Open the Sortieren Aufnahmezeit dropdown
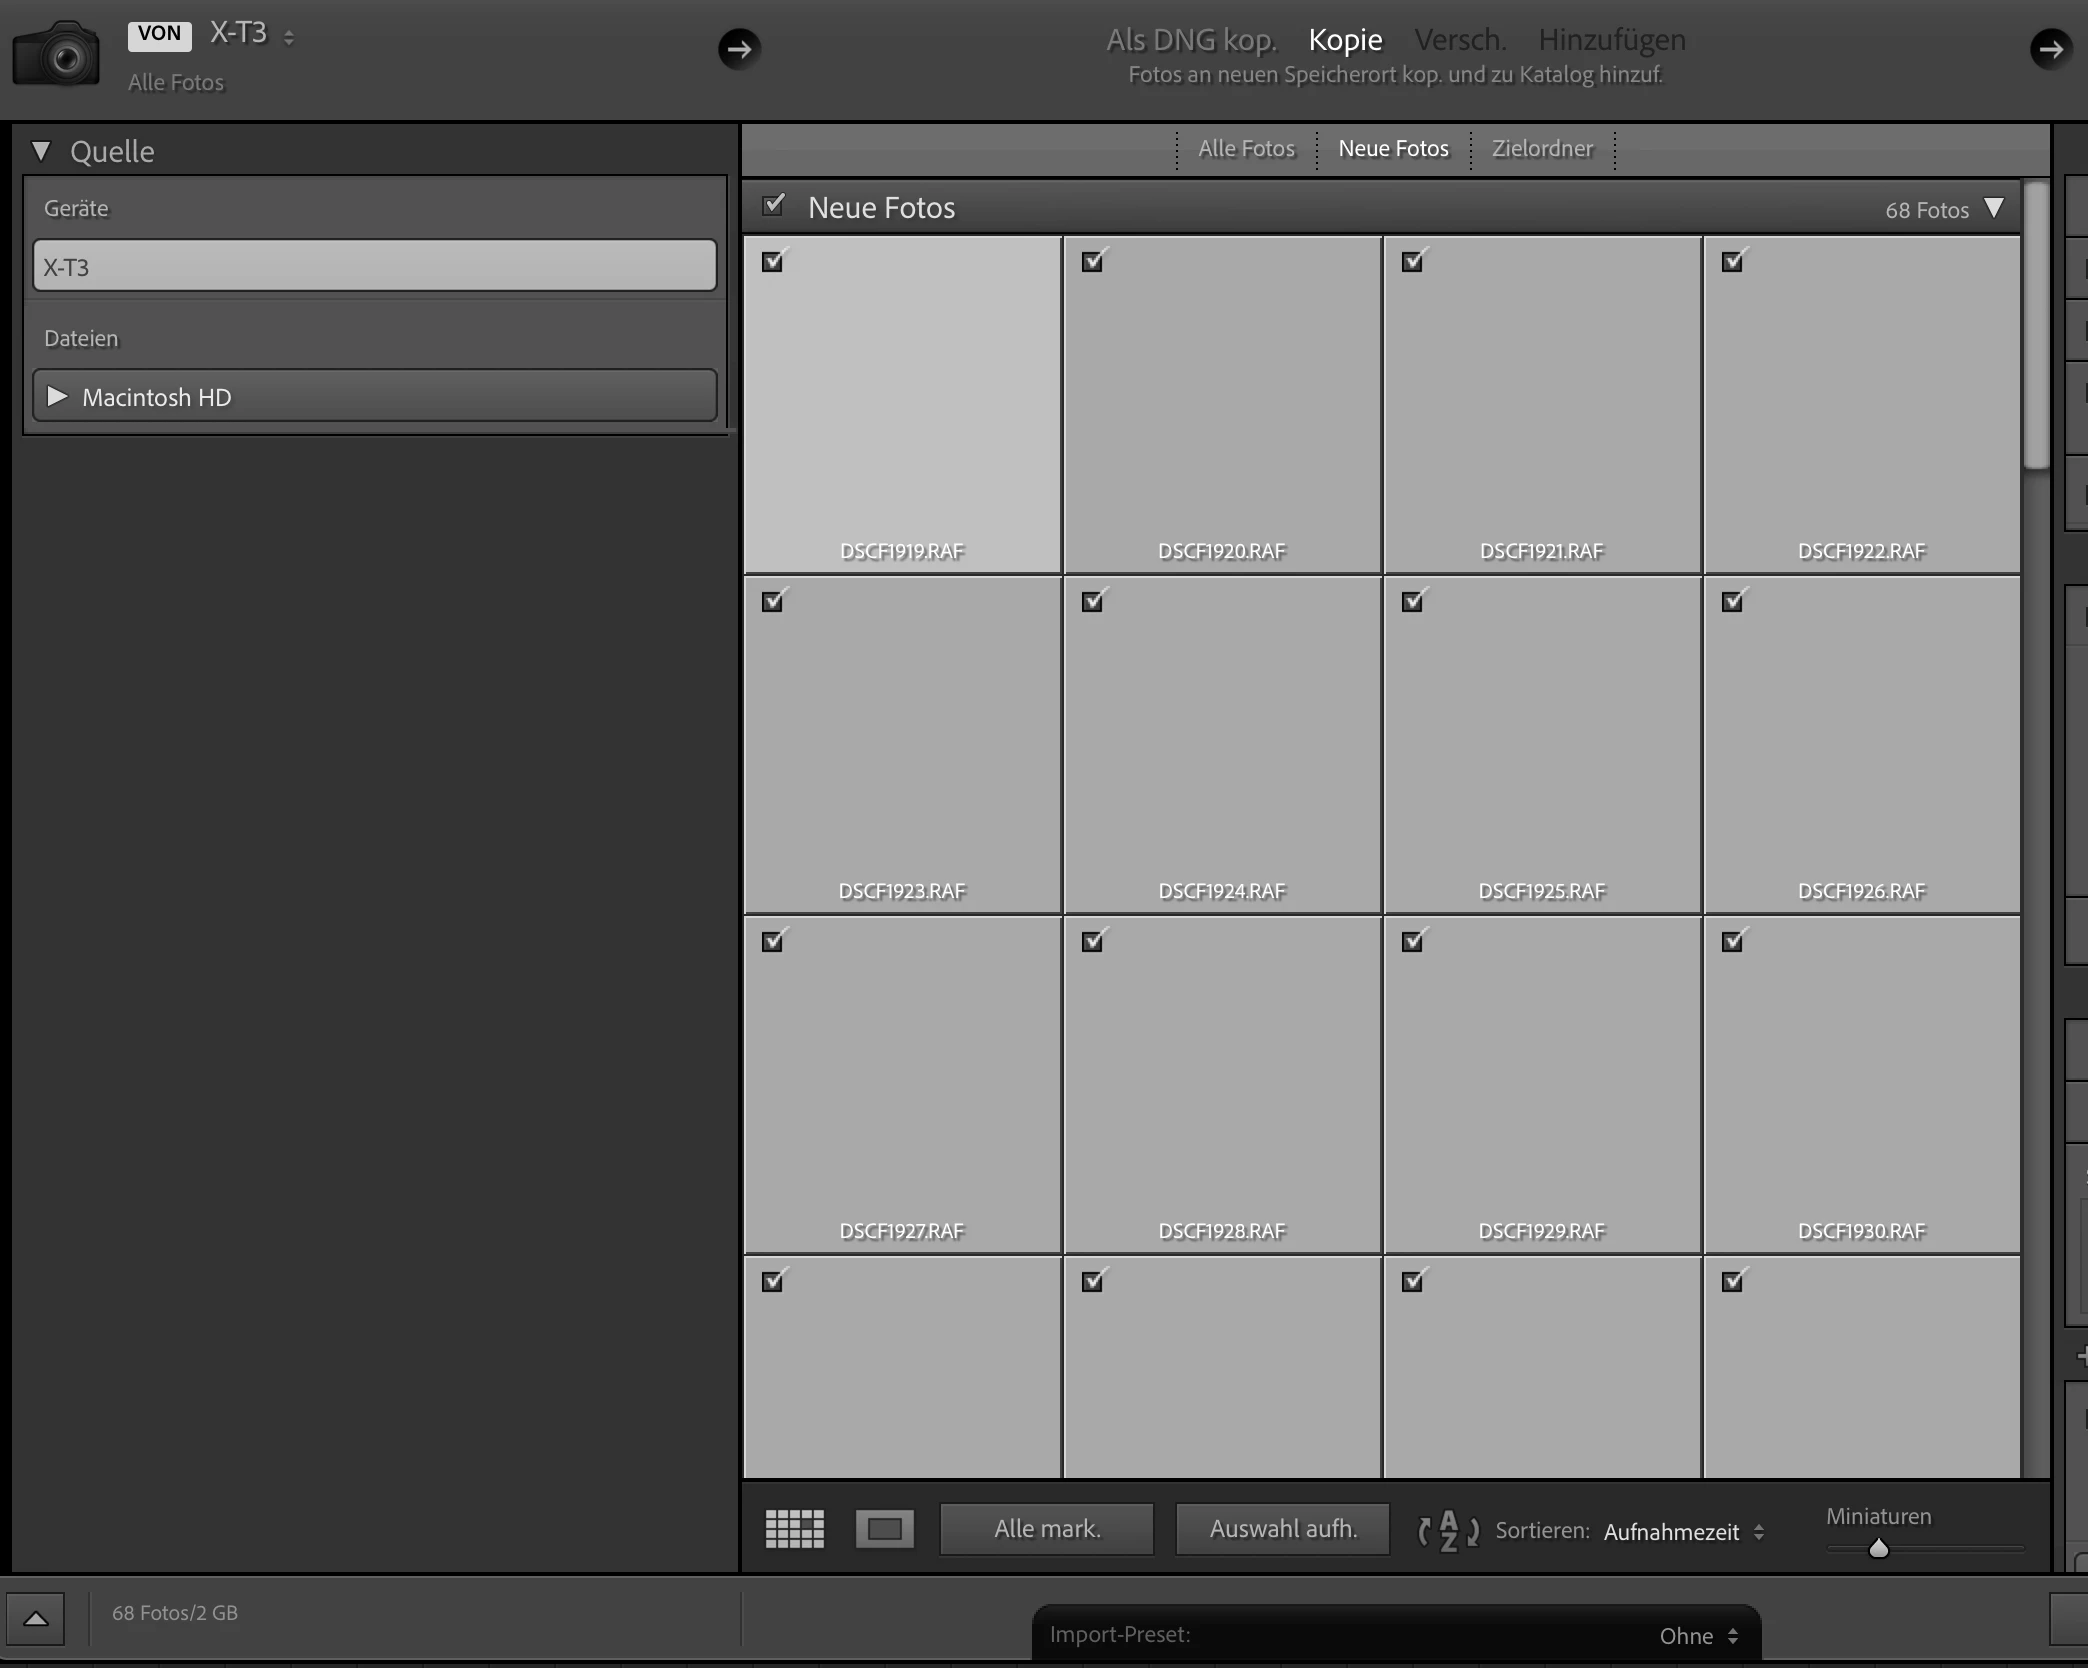The width and height of the screenshot is (2088, 1668). [x=1684, y=1532]
